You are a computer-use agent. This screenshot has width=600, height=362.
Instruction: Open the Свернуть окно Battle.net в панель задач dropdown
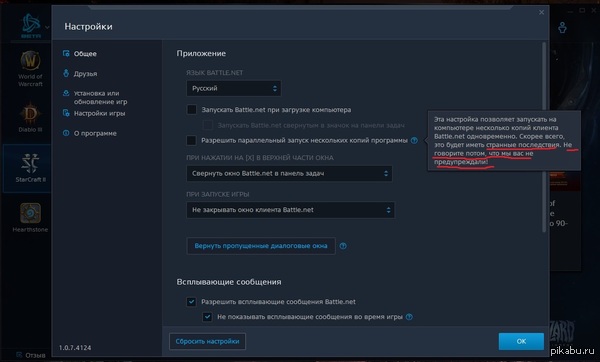289,173
